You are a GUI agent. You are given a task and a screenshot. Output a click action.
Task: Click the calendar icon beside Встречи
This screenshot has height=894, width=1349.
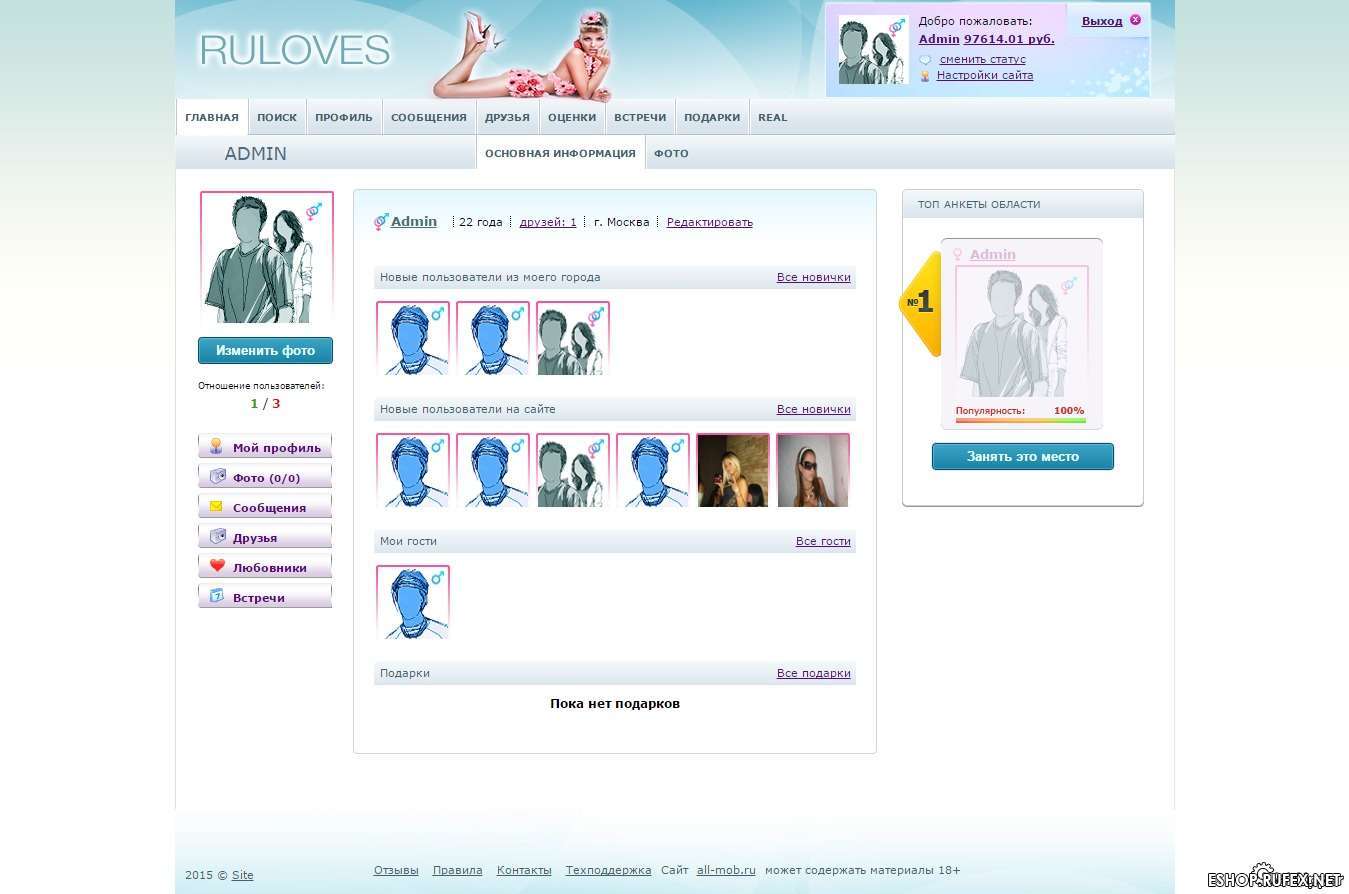[217, 596]
